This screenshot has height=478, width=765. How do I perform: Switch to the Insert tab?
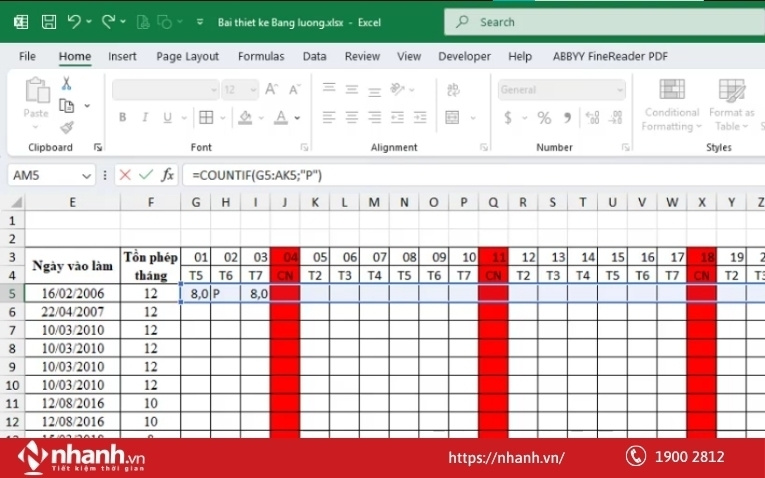[122, 56]
